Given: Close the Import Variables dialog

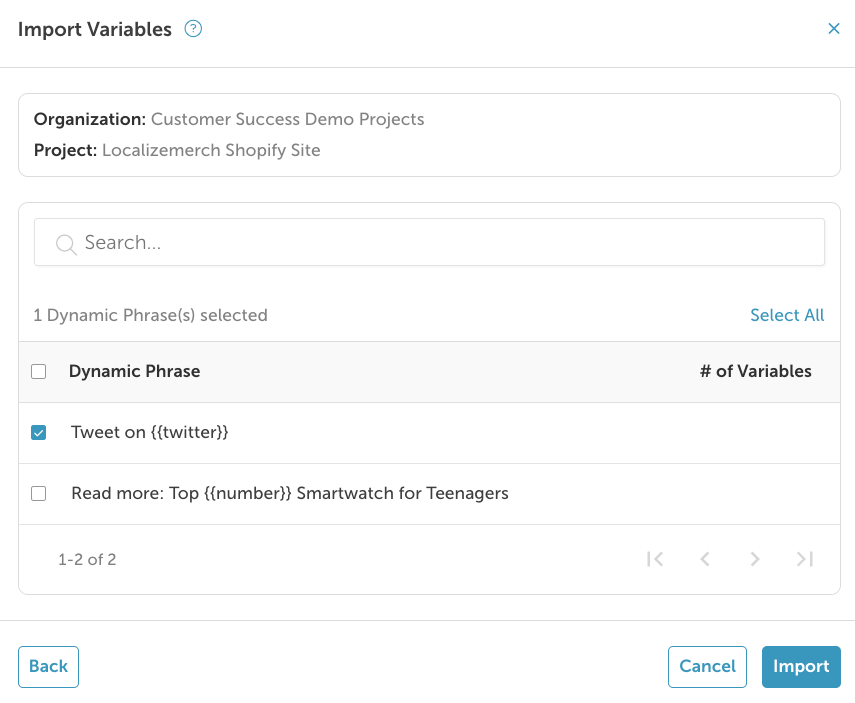Looking at the screenshot, I should 834,29.
